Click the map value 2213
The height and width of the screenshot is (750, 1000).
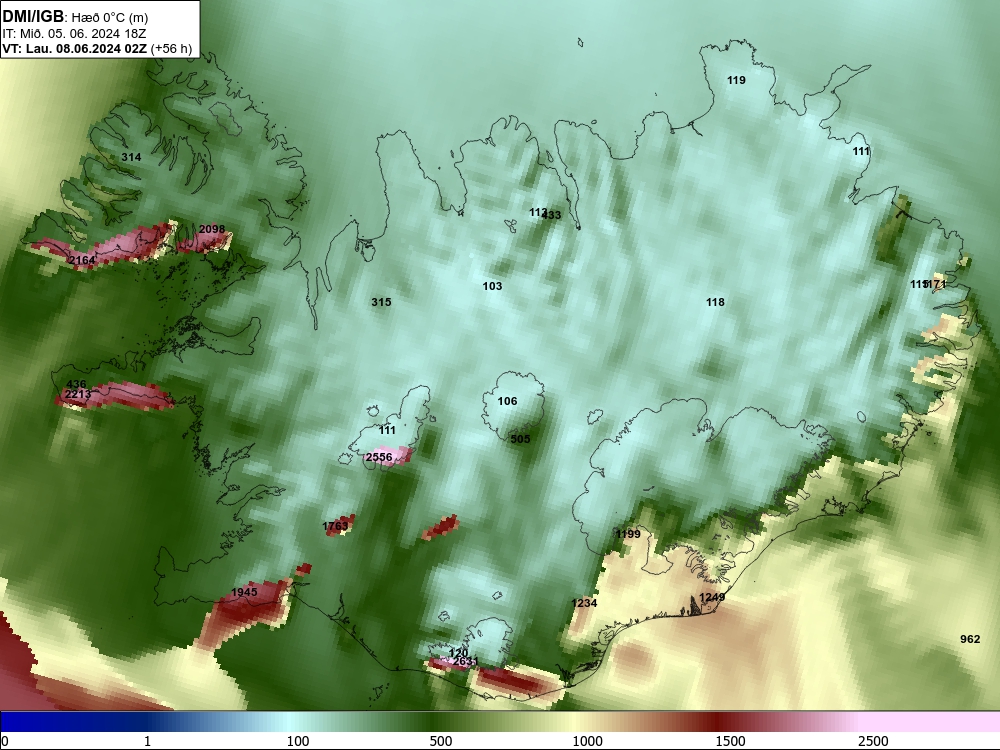coord(78,394)
